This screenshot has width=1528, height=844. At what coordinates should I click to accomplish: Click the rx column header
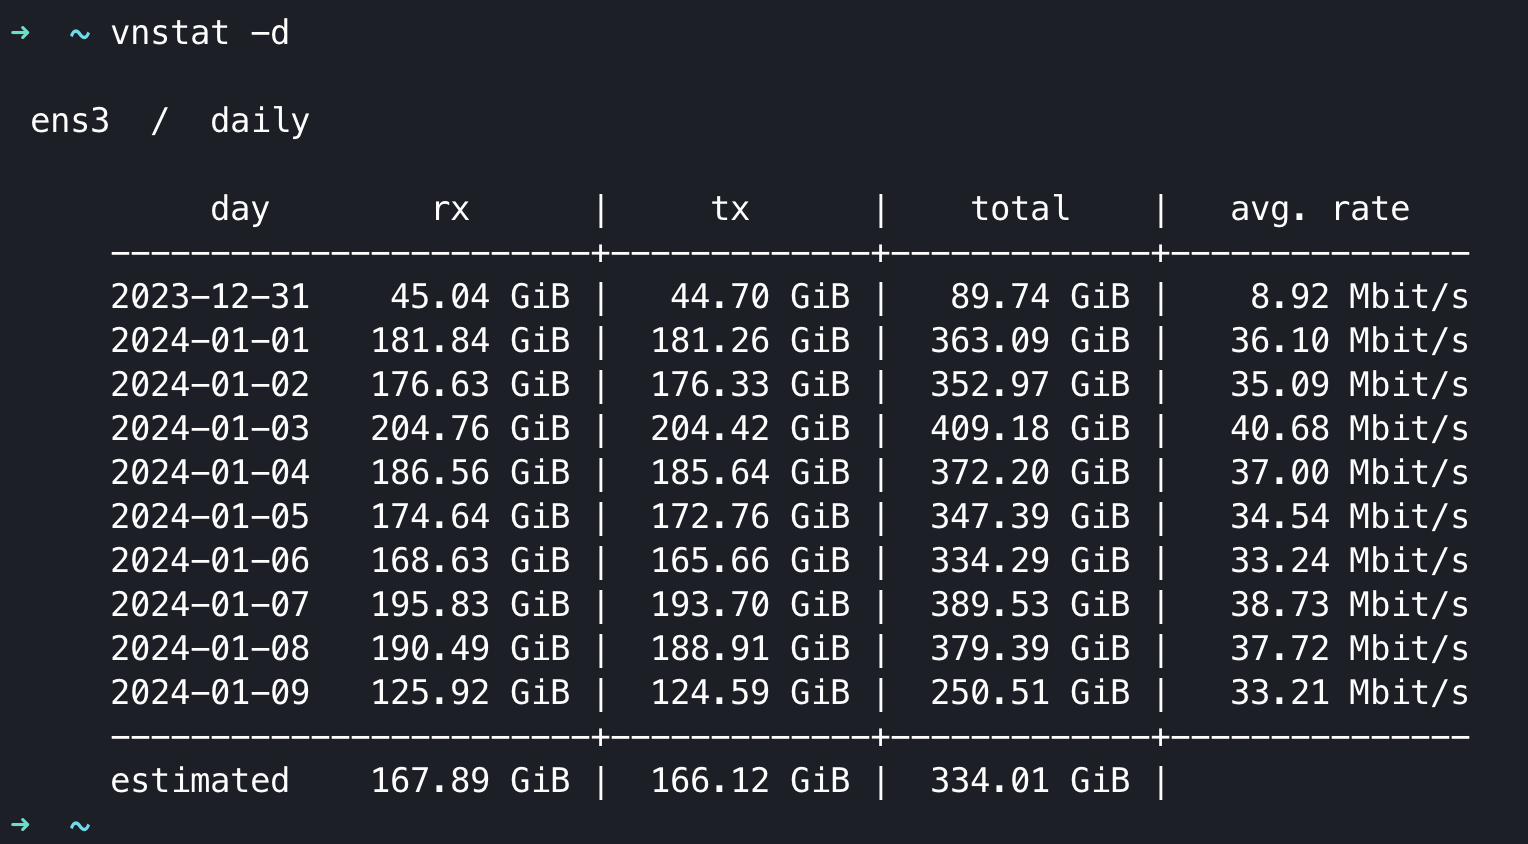tap(451, 209)
